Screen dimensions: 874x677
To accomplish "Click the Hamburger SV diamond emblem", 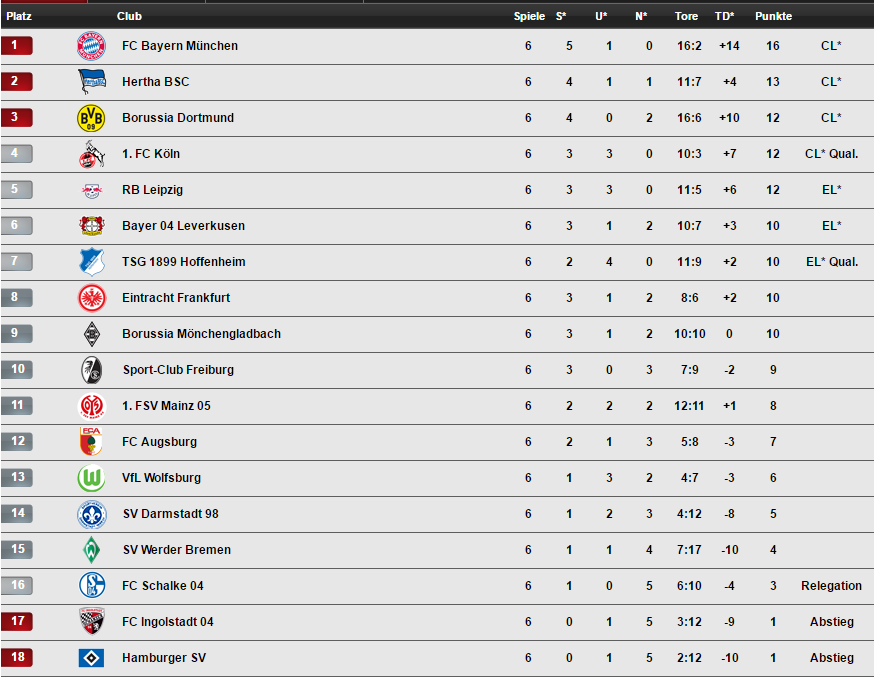I will (x=91, y=658).
